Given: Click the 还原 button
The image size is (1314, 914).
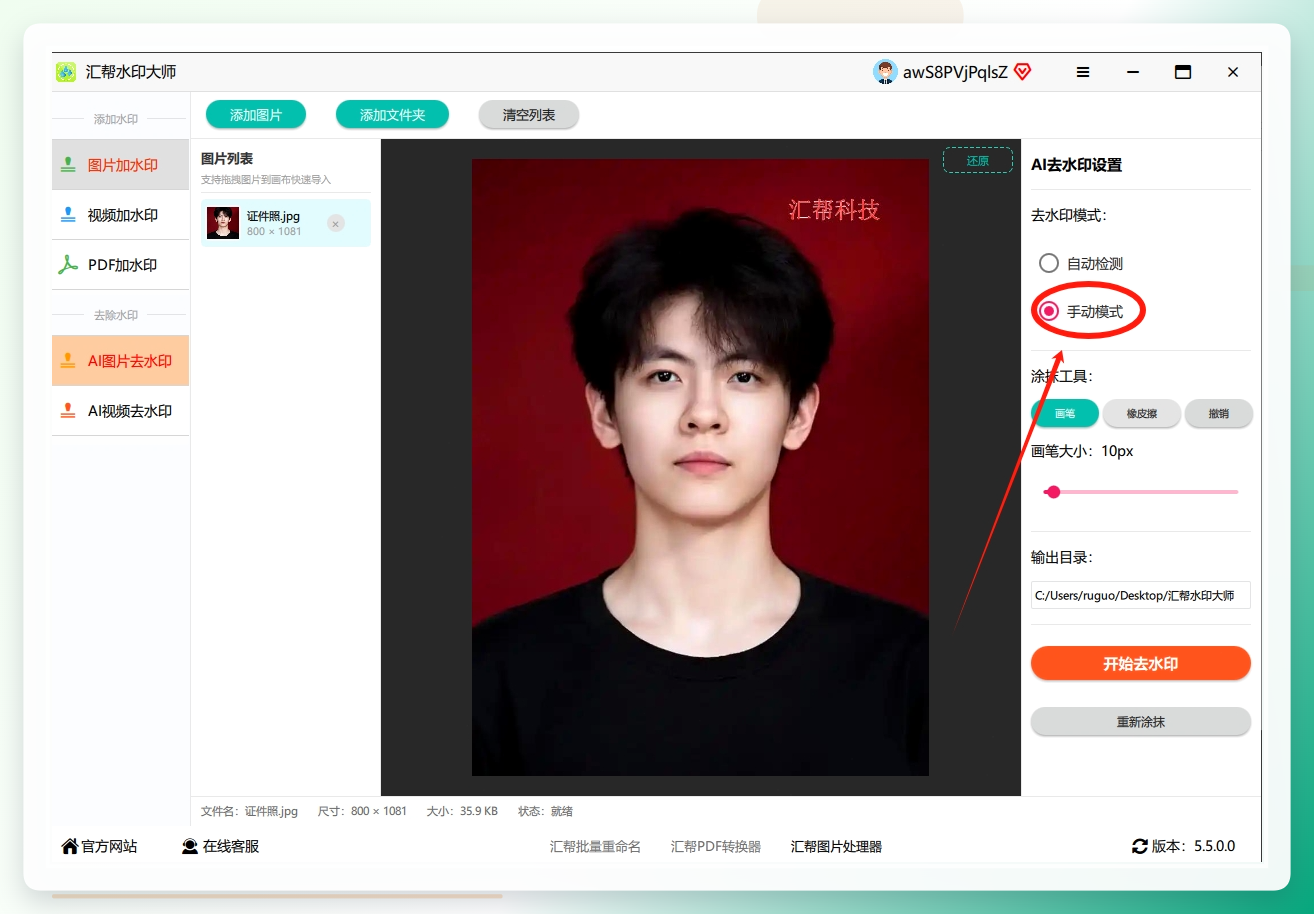Looking at the screenshot, I should tap(977, 161).
